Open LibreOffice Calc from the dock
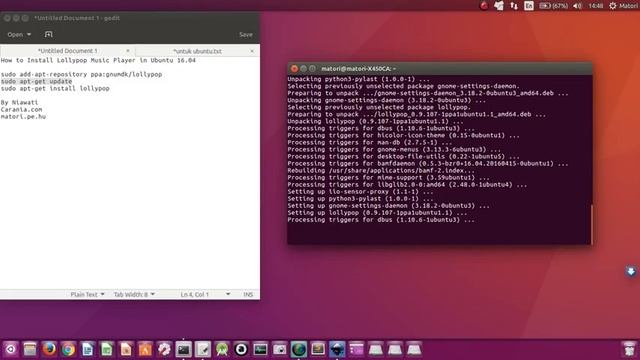This screenshot has width=640, height=360. click(107, 349)
